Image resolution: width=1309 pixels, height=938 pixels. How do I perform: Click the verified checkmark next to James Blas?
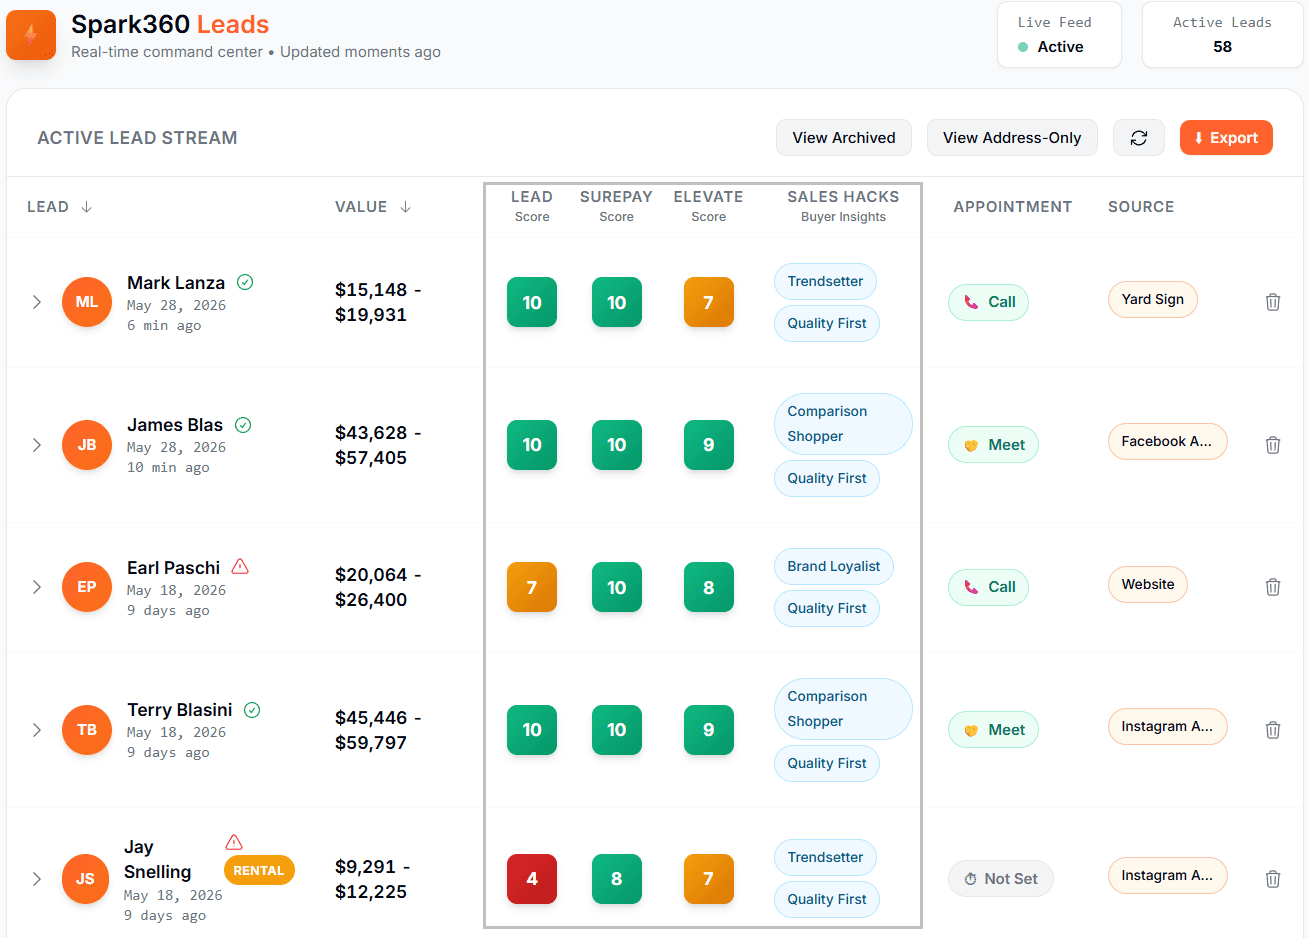243,425
